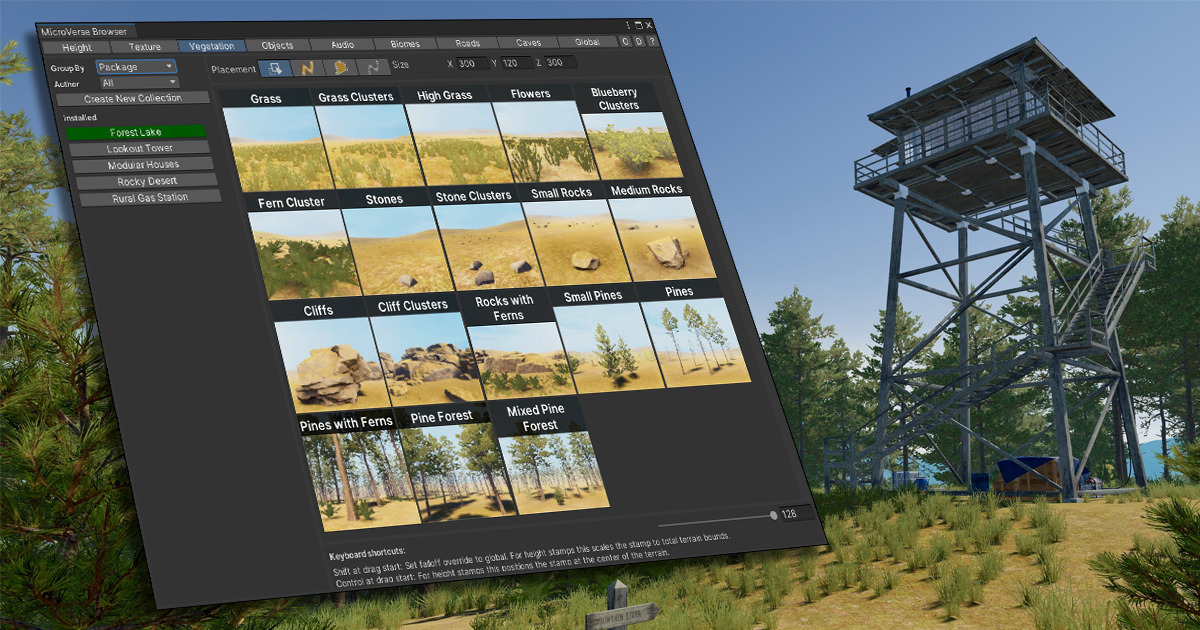This screenshot has height=630, width=1200.
Task: Go to the Audio tab
Action: tap(342, 44)
